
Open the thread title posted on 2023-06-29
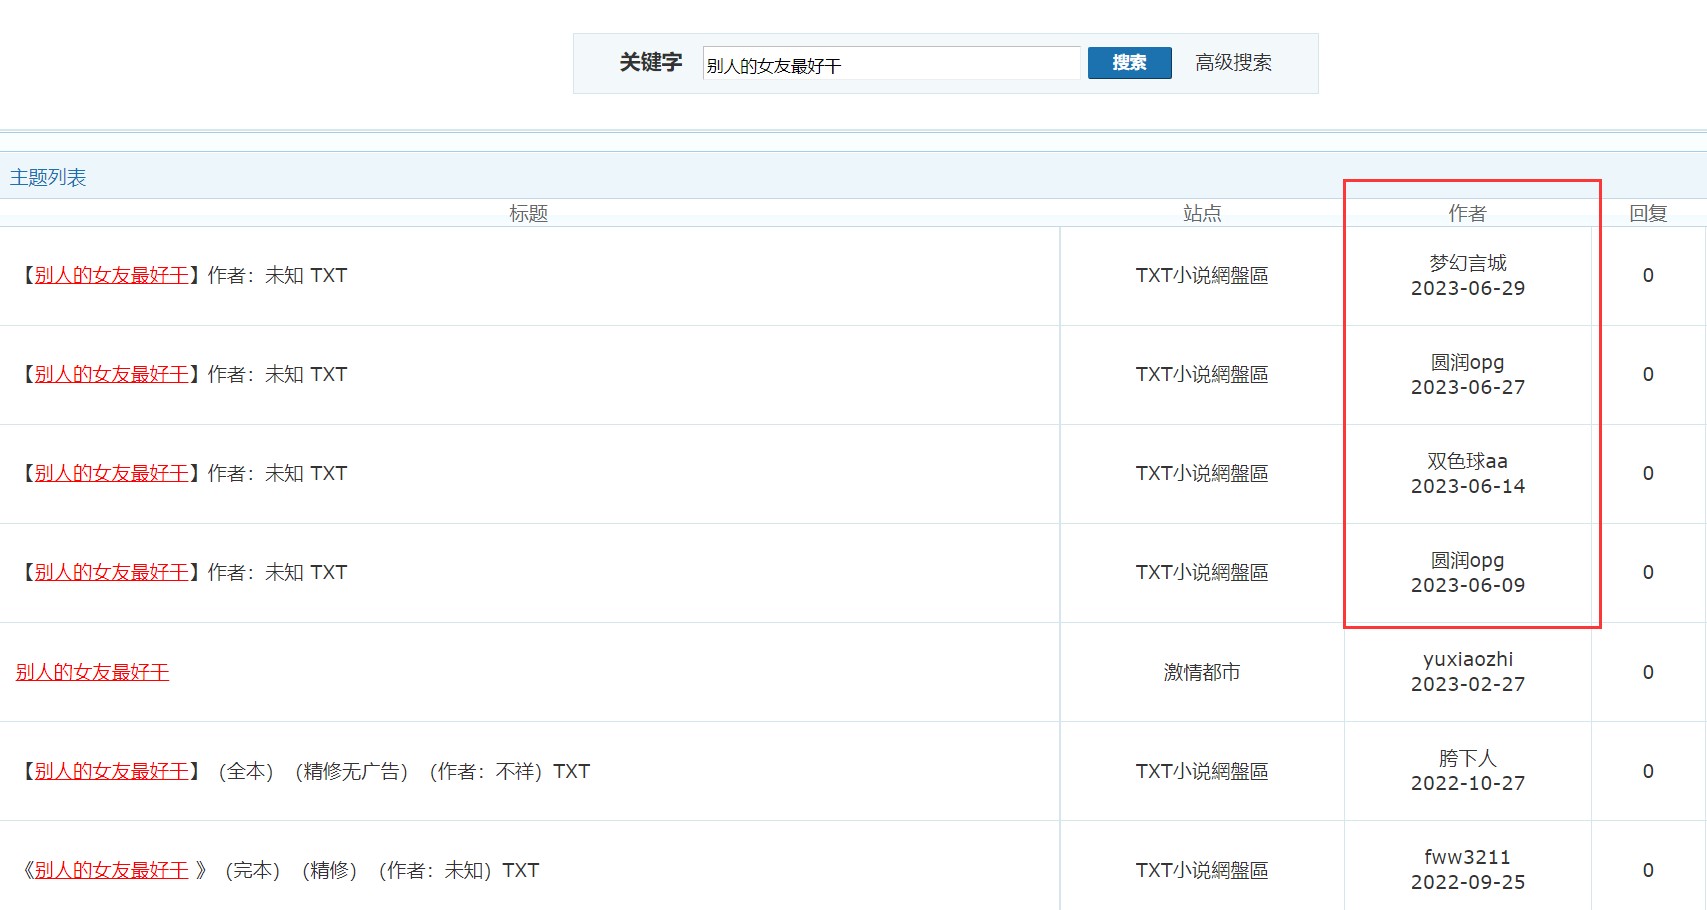point(112,276)
